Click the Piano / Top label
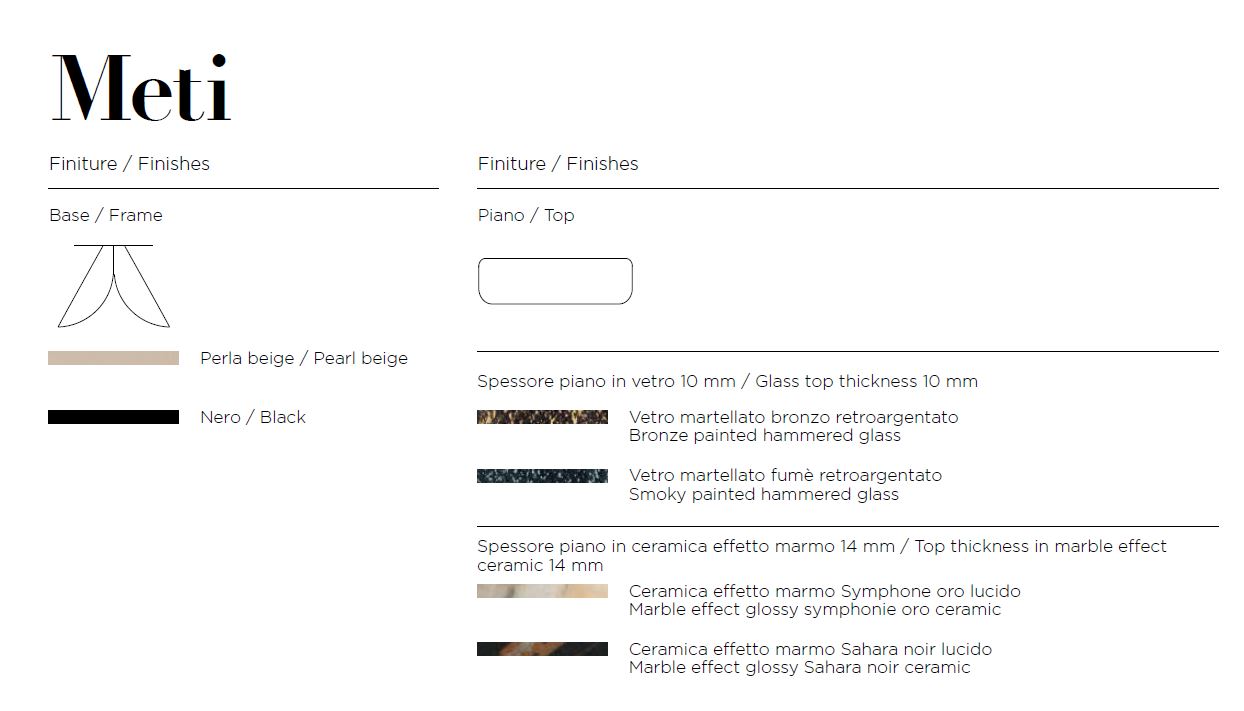This screenshot has height=711, width=1244. [526, 215]
